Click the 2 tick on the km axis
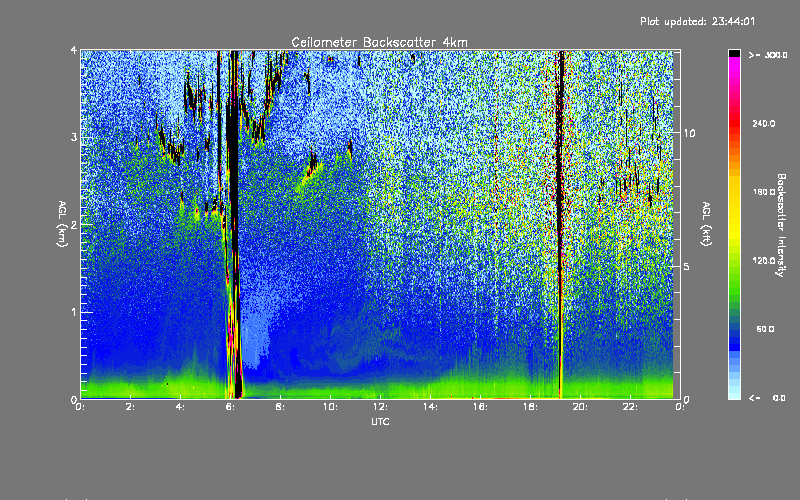Viewport: 800px width, 500px height. 74,224
